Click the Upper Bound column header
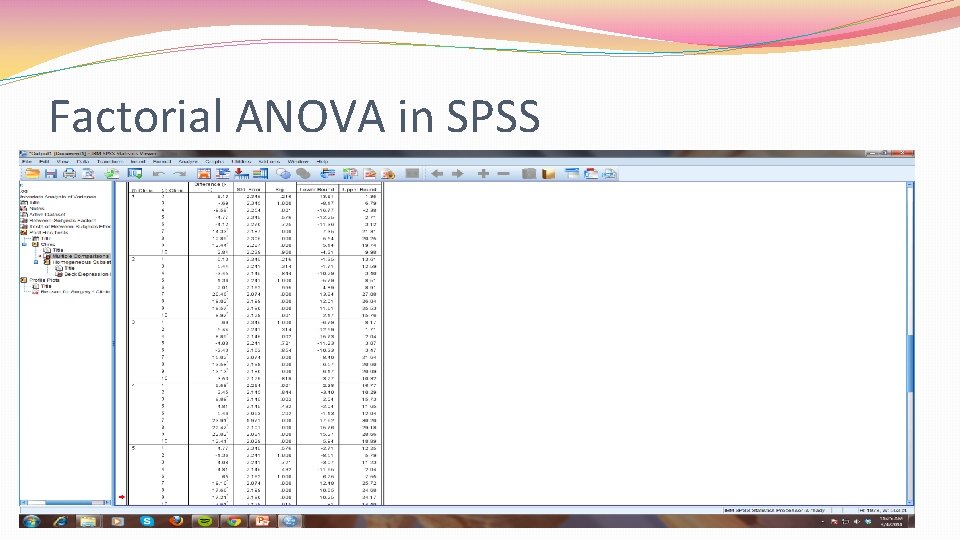The height and width of the screenshot is (540, 960). [360, 190]
